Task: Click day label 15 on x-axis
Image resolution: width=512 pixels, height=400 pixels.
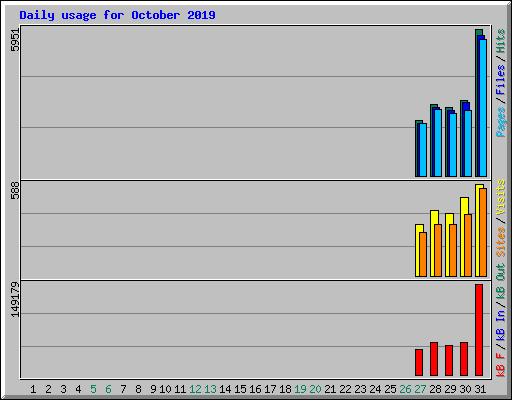Action: (240, 389)
